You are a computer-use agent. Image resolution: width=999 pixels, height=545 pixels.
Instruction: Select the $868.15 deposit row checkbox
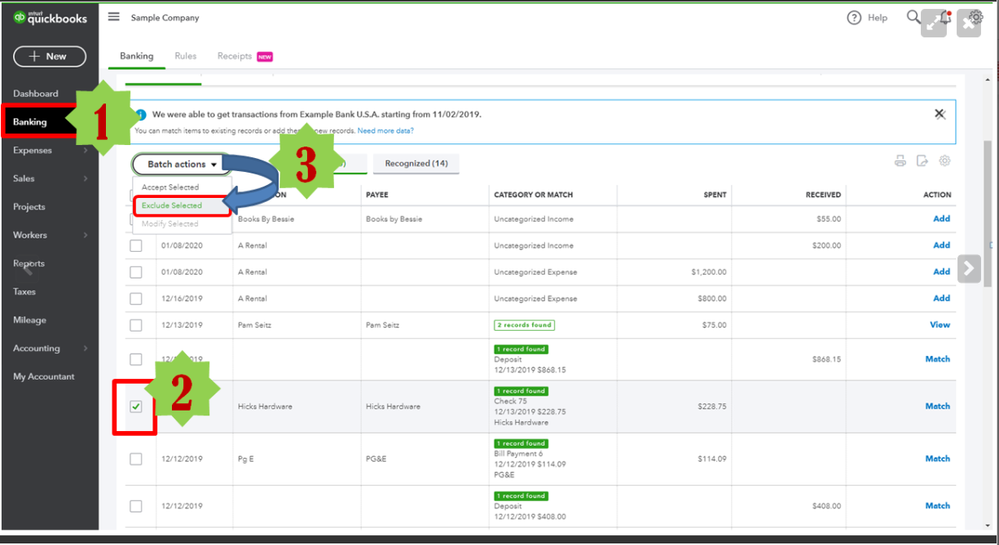(x=136, y=360)
